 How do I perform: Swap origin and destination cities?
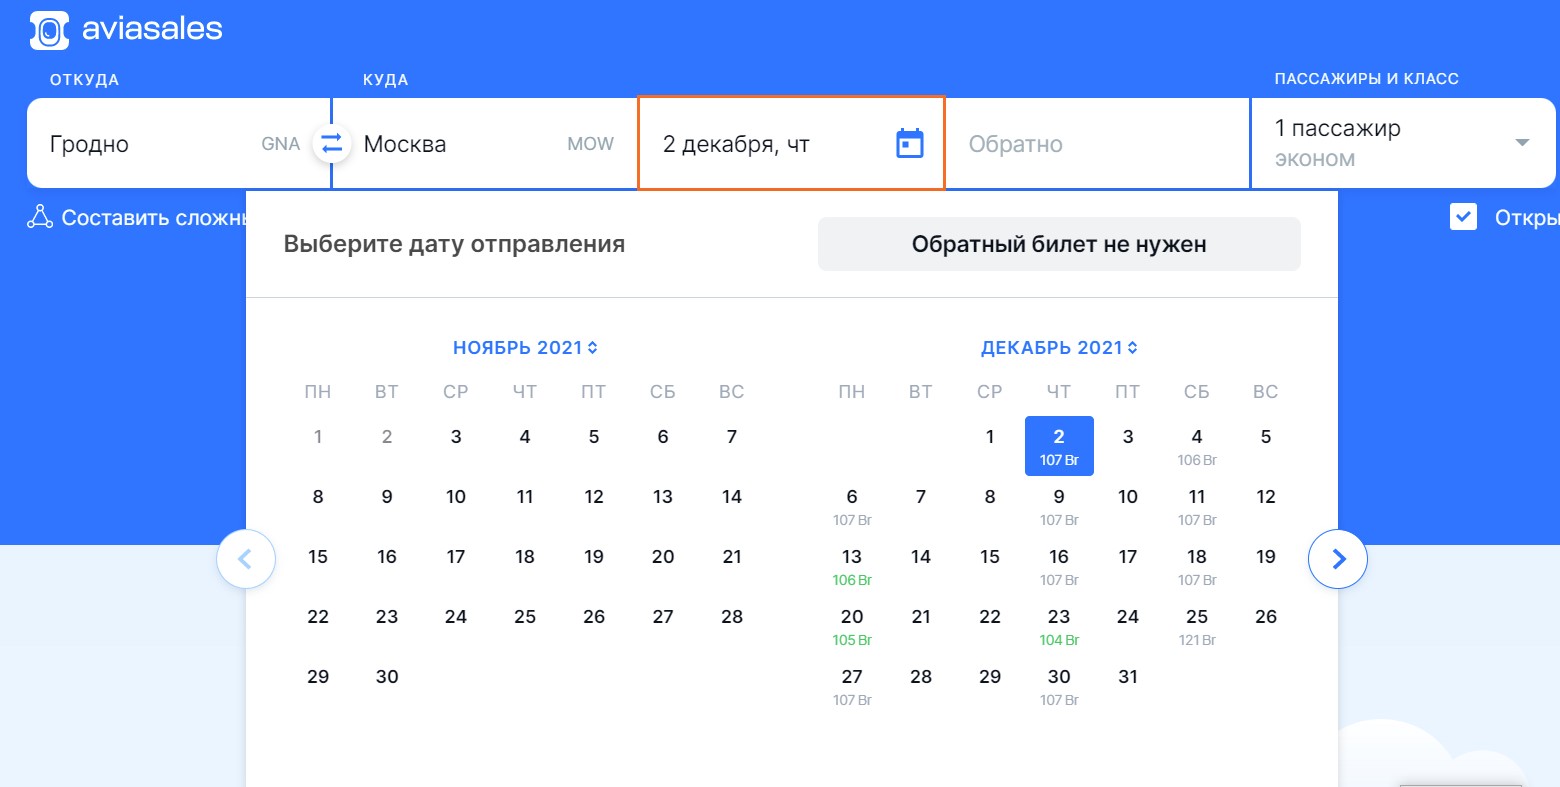(331, 143)
